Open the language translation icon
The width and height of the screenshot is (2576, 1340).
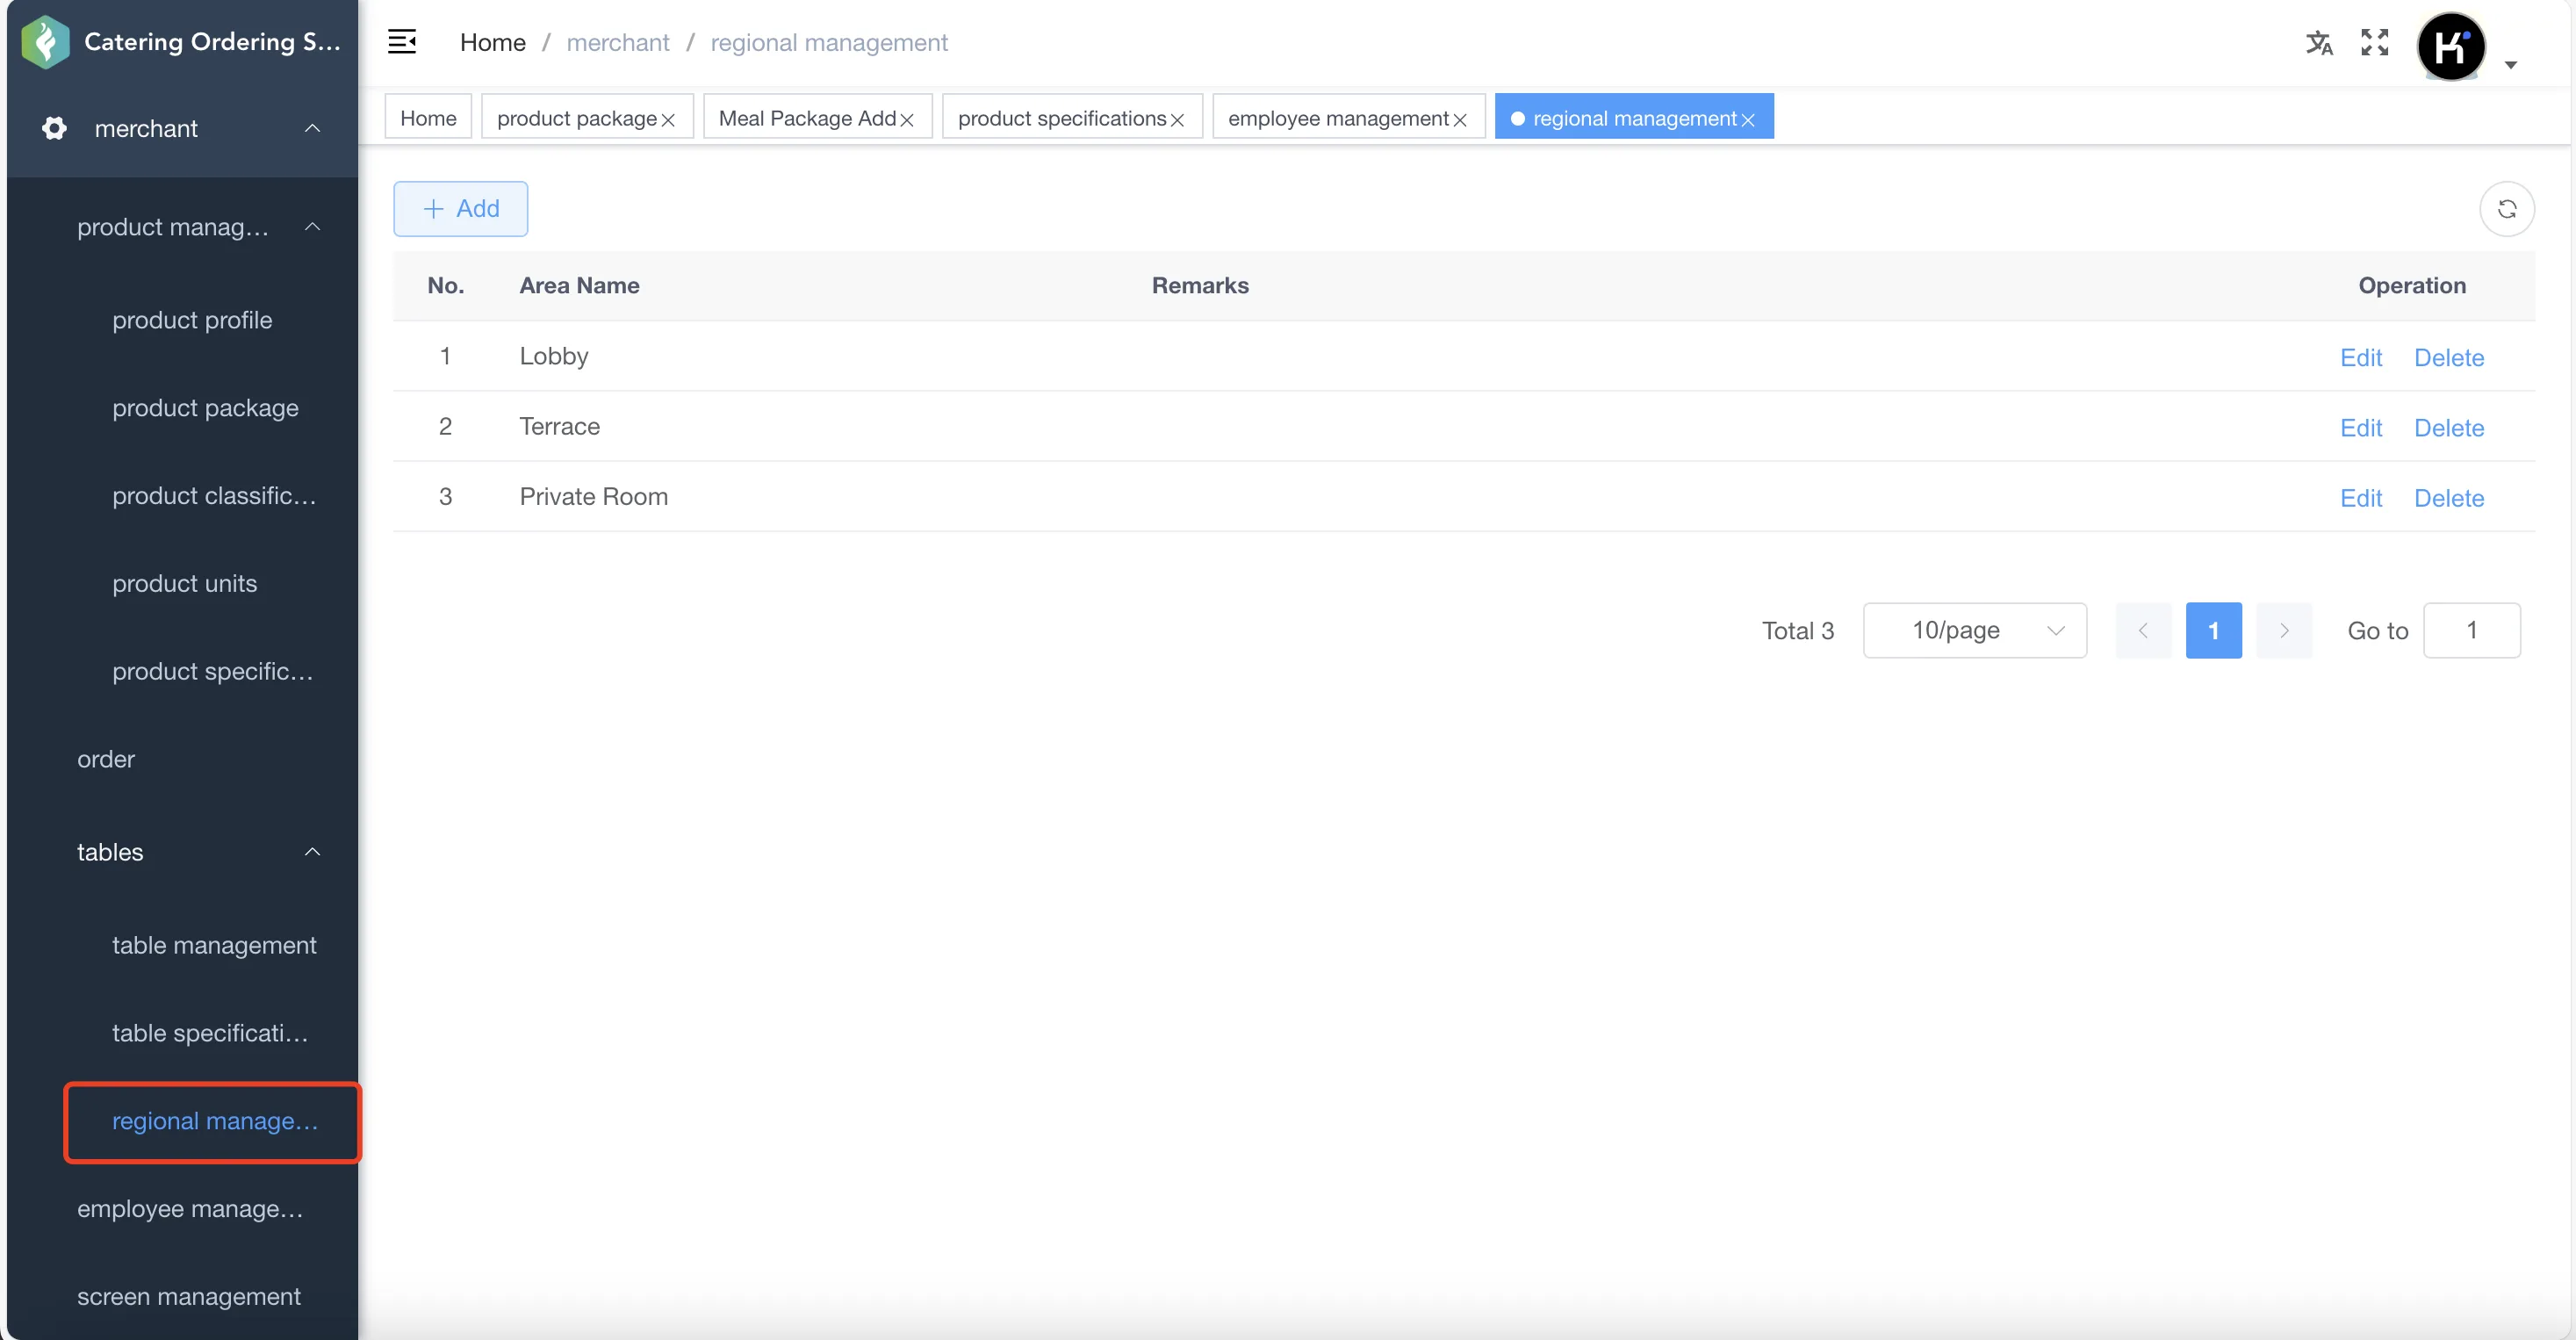point(2319,43)
